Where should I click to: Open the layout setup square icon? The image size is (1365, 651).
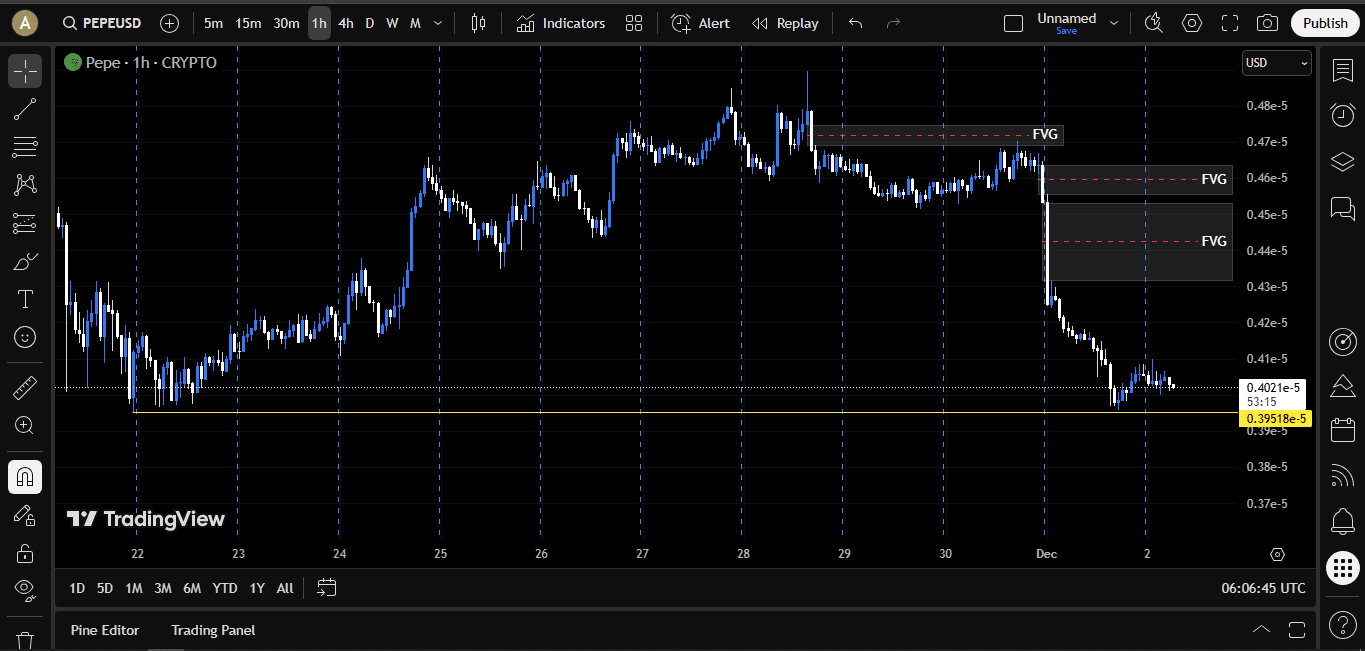pos(1013,23)
